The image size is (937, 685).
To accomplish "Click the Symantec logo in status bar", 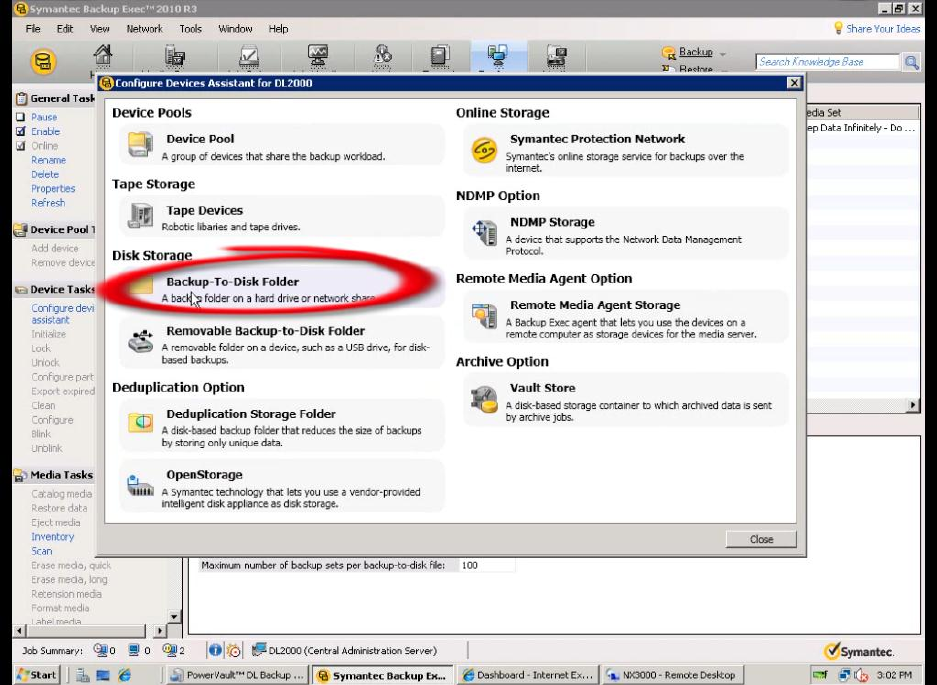I will (x=859, y=651).
